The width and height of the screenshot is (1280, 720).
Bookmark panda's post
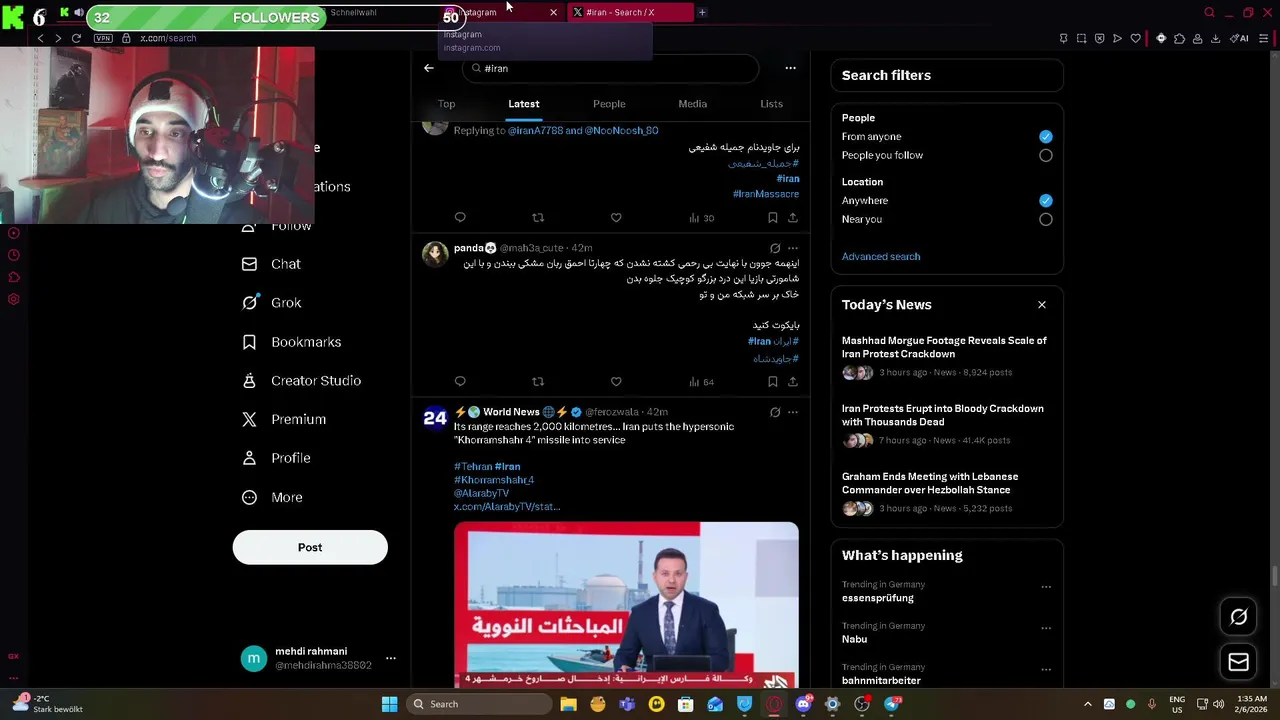click(x=772, y=381)
